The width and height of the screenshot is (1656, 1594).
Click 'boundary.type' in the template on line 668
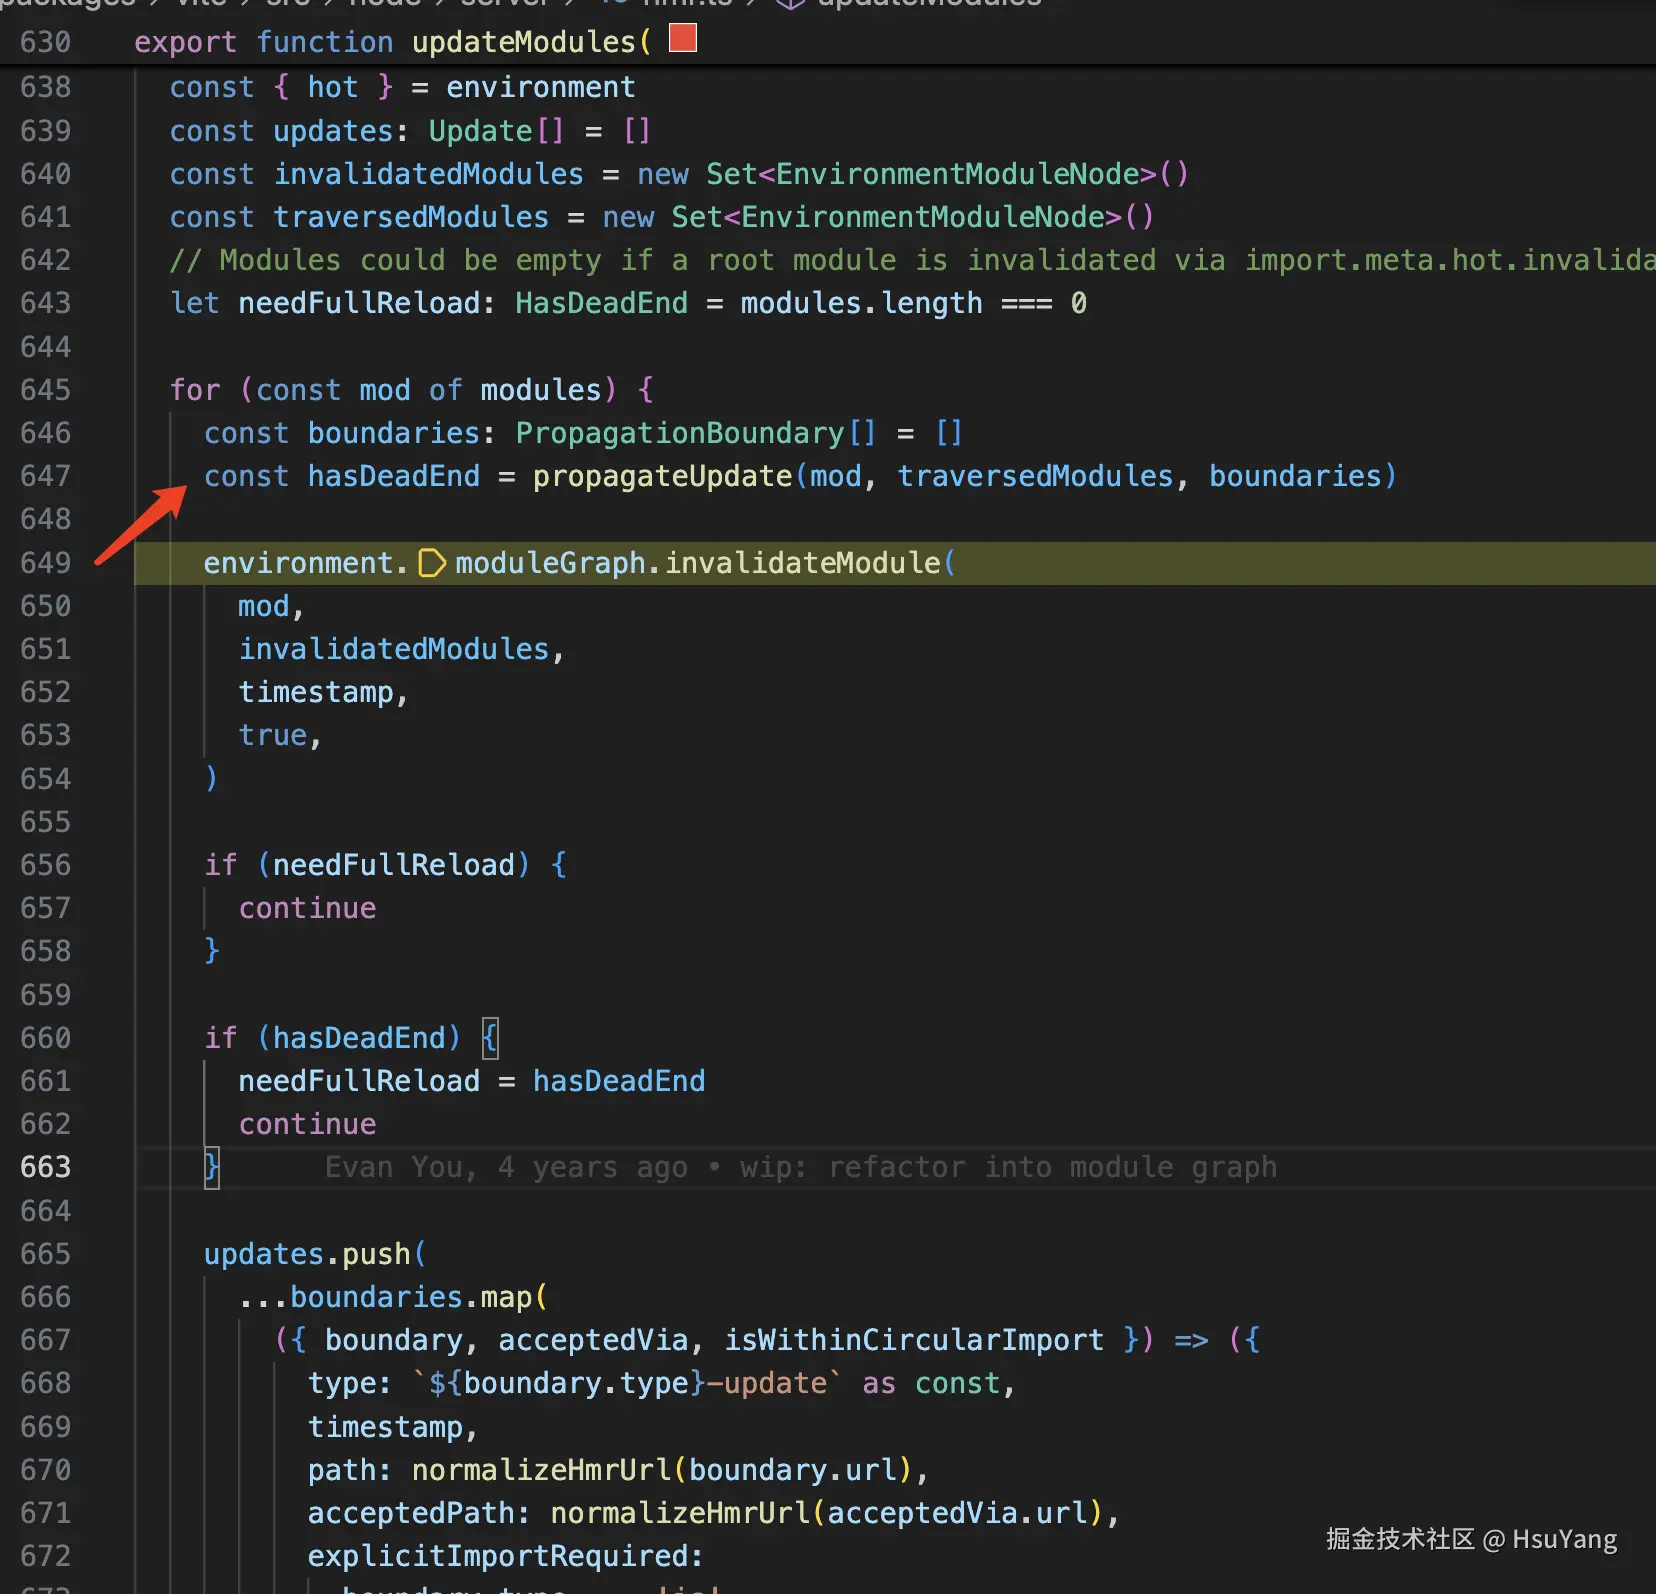[x=576, y=1383]
